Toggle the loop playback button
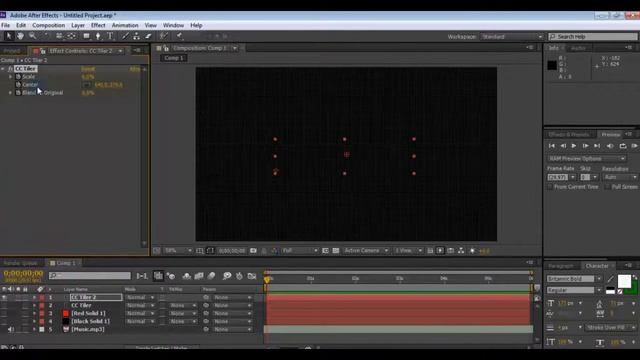640x360 pixels. (622, 146)
